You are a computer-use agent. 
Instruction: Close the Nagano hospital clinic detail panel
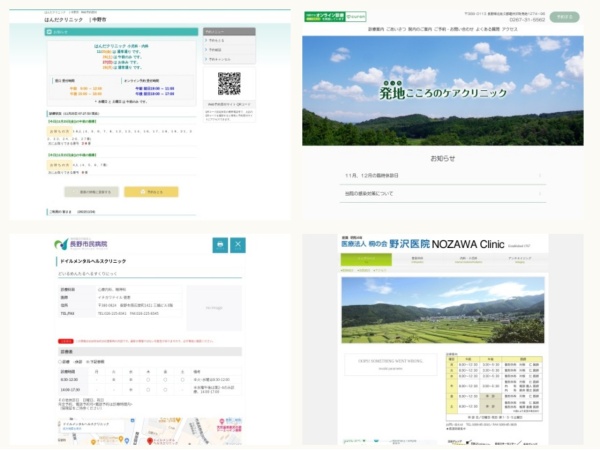[x=238, y=245]
